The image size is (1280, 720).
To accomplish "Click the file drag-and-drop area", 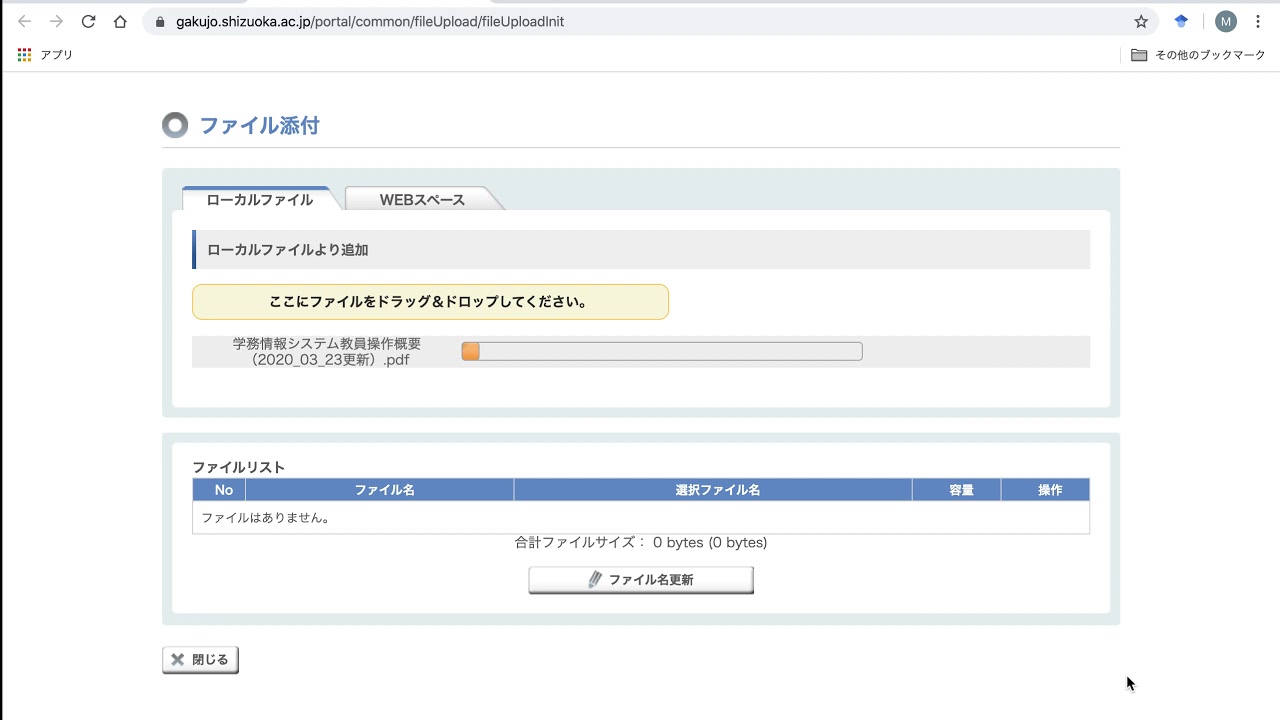I will point(430,302).
